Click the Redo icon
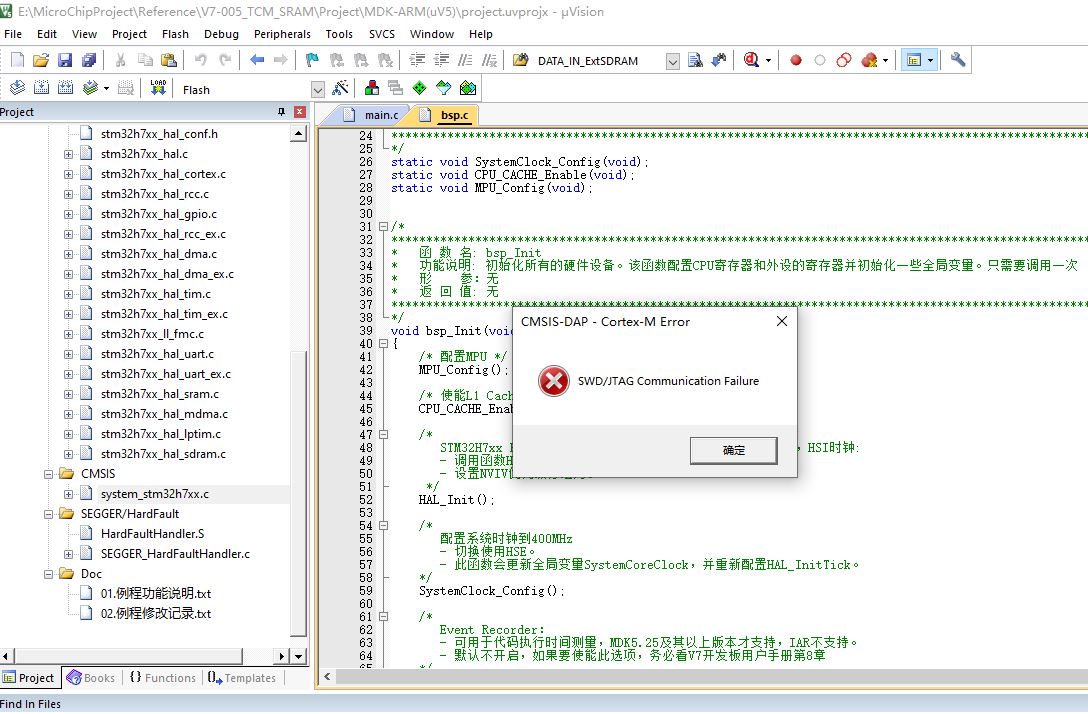This screenshot has height=714, width=1088. tap(225, 60)
